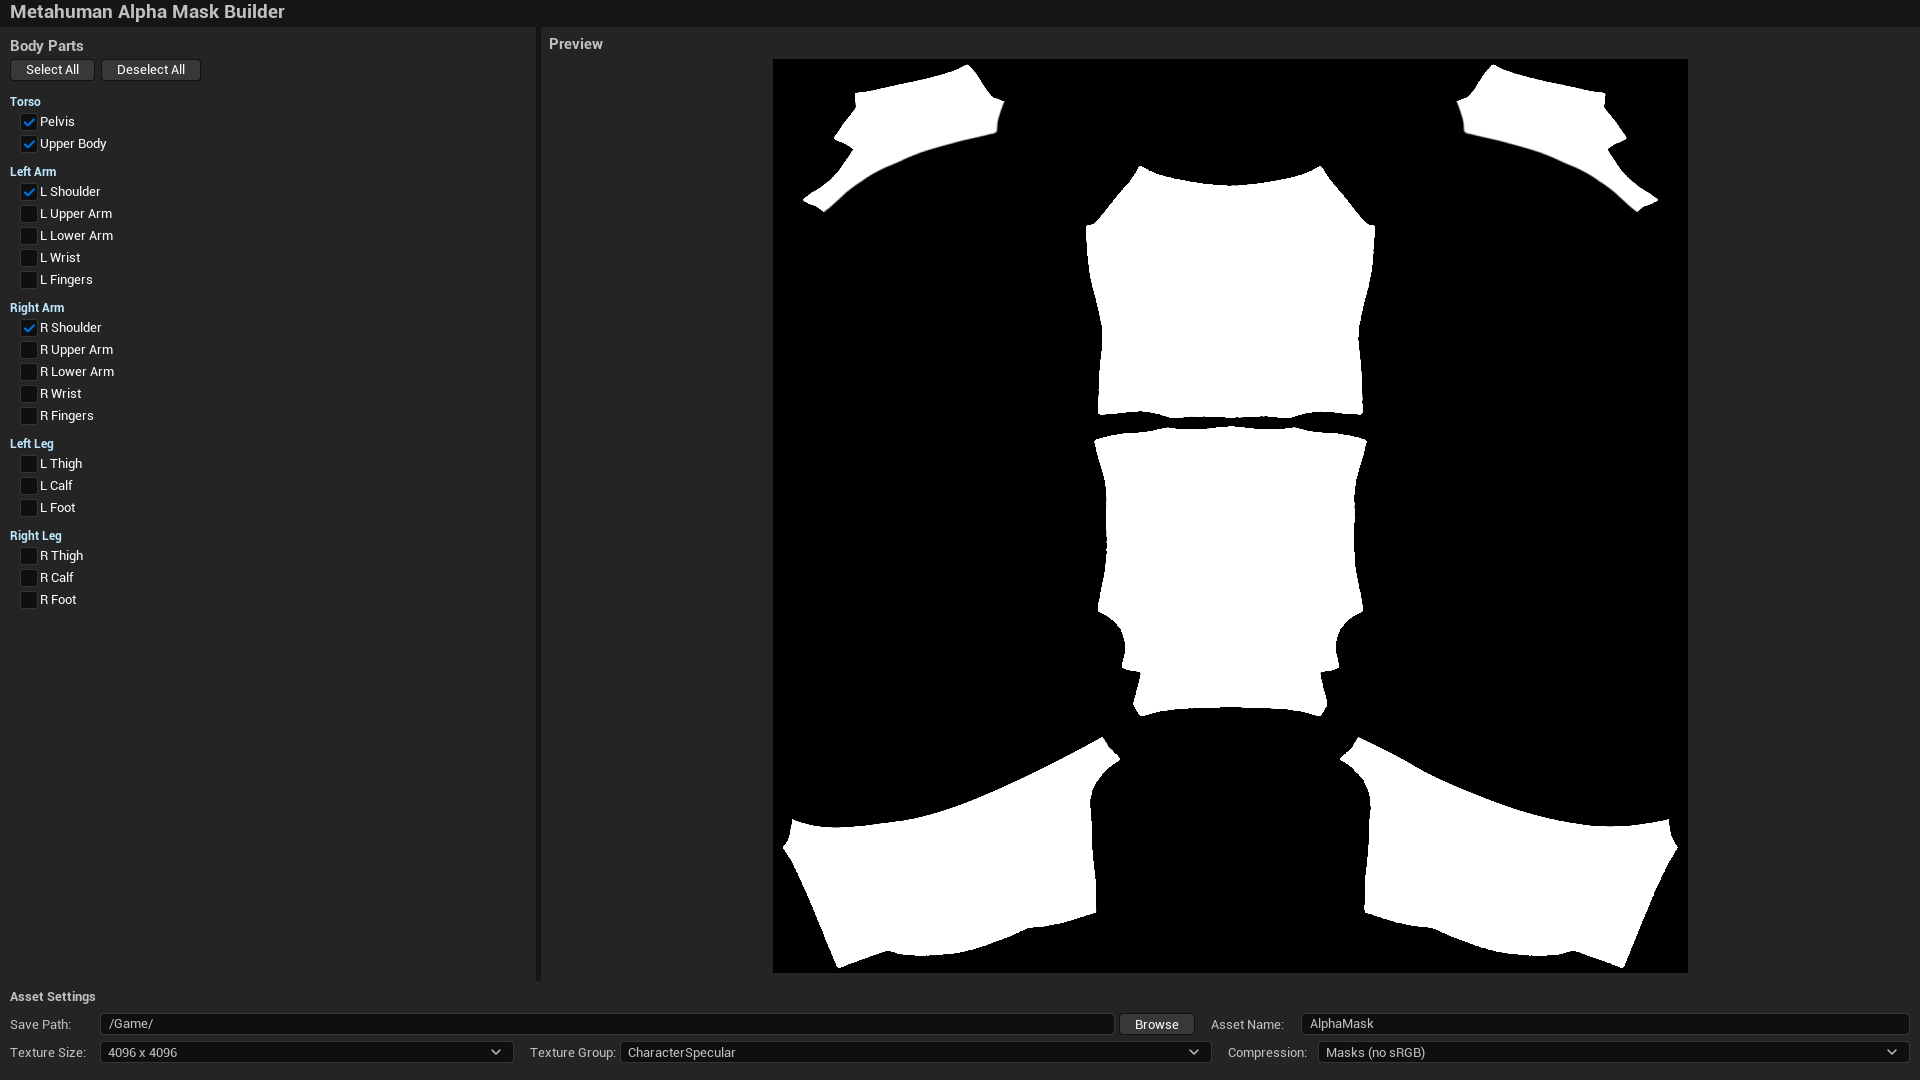Click the Asset Name label
Screen dimensions: 1920x1080
pyautogui.click(x=1247, y=1025)
